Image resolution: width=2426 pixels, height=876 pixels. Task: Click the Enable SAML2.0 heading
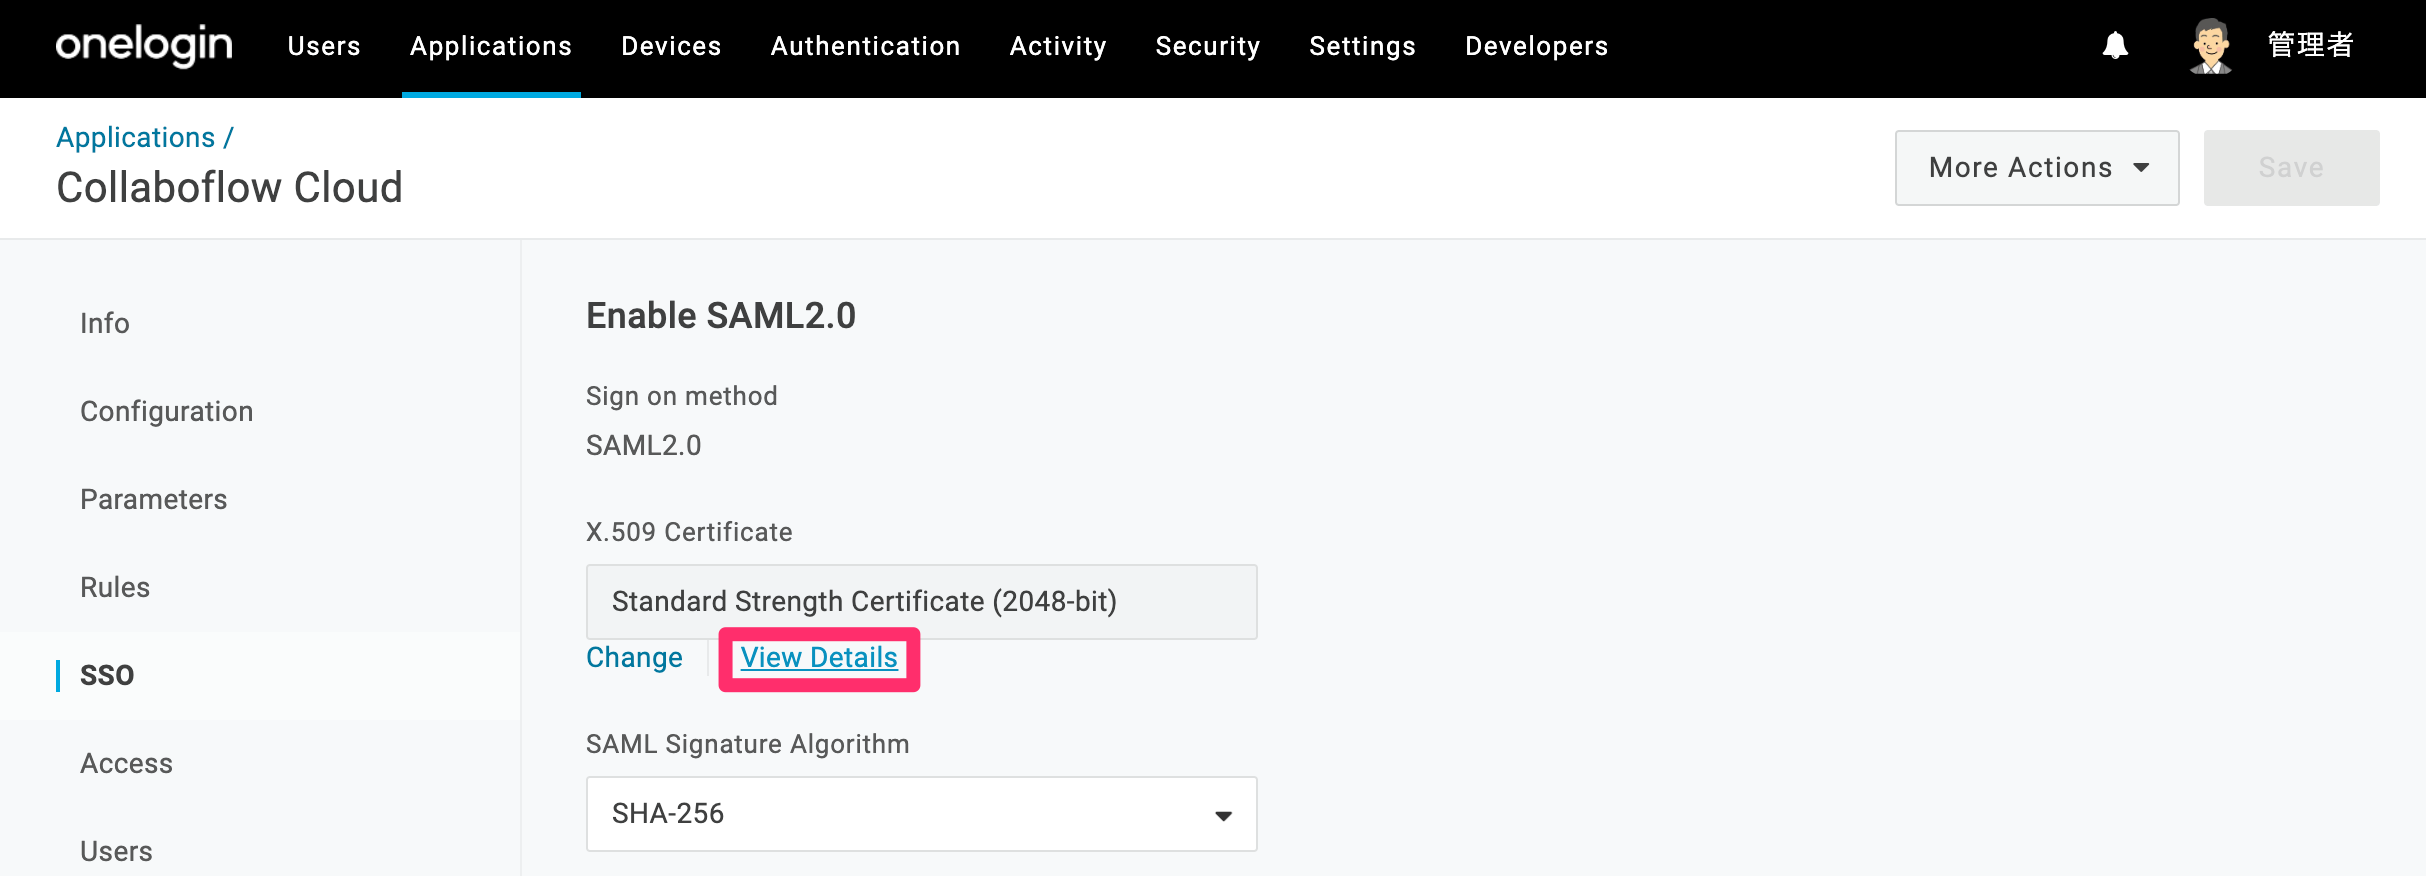pyautogui.click(x=721, y=316)
